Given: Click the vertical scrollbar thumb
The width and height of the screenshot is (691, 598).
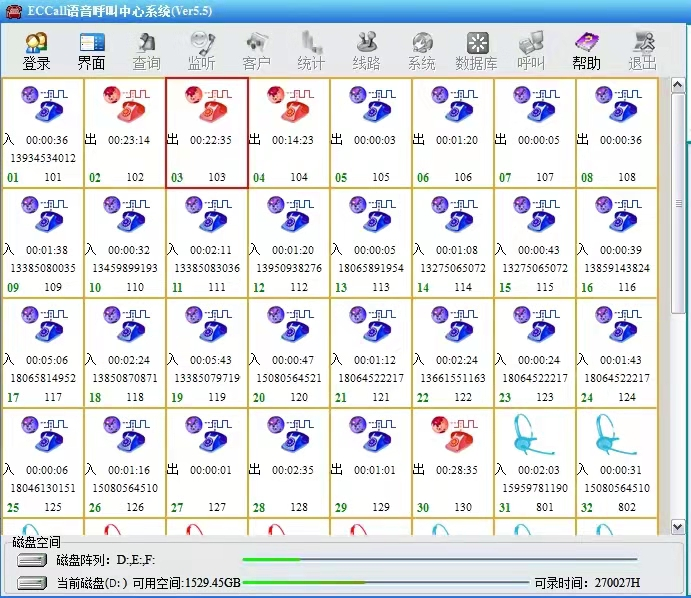Looking at the screenshot, I should tap(678, 204).
